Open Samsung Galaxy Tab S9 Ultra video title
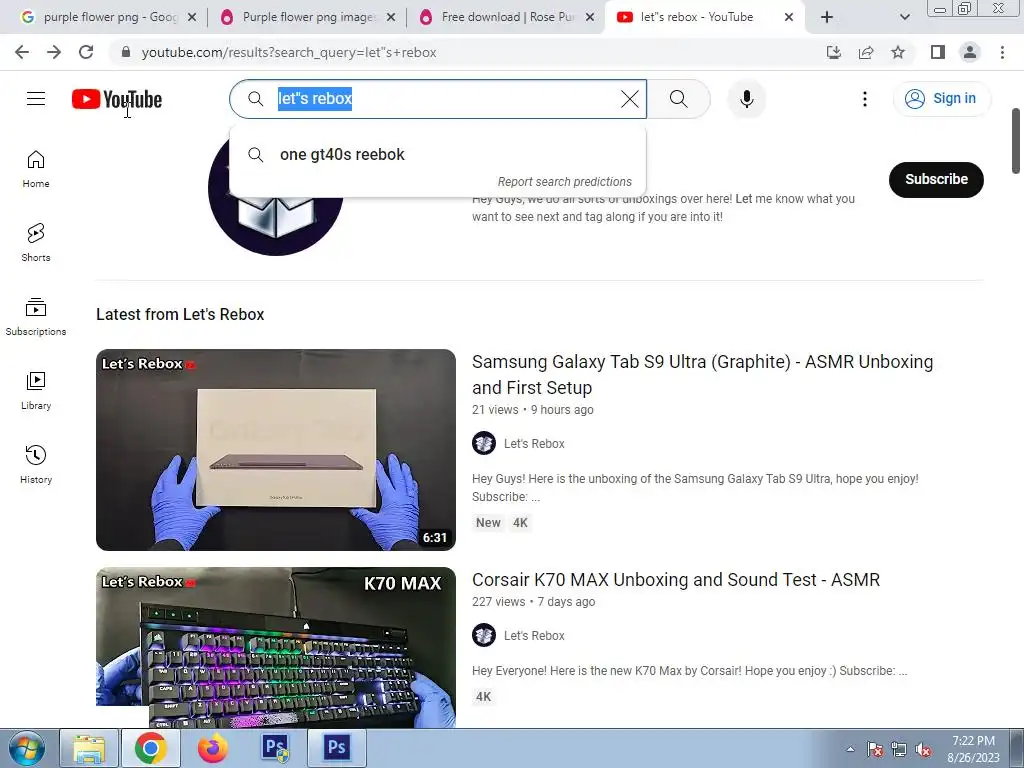 pos(702,374)
